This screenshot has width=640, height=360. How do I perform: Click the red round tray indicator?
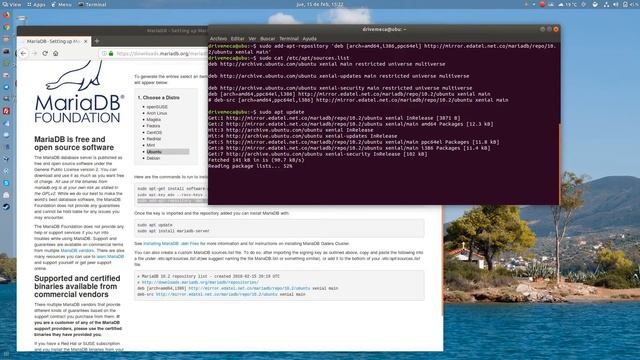tap(542, 4)
